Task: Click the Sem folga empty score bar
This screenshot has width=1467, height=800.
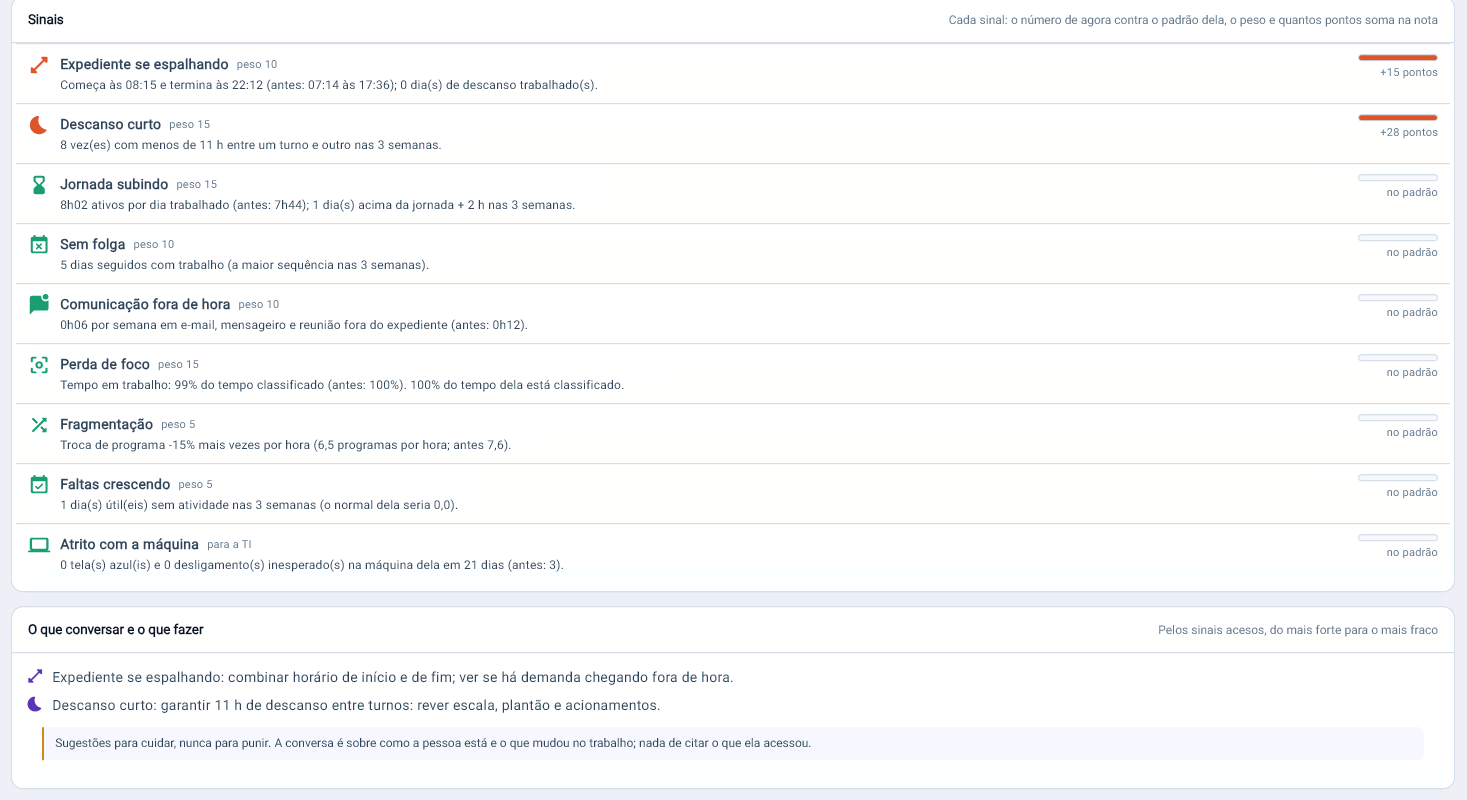Action: pyautogui.click(x=1397, y=238)
